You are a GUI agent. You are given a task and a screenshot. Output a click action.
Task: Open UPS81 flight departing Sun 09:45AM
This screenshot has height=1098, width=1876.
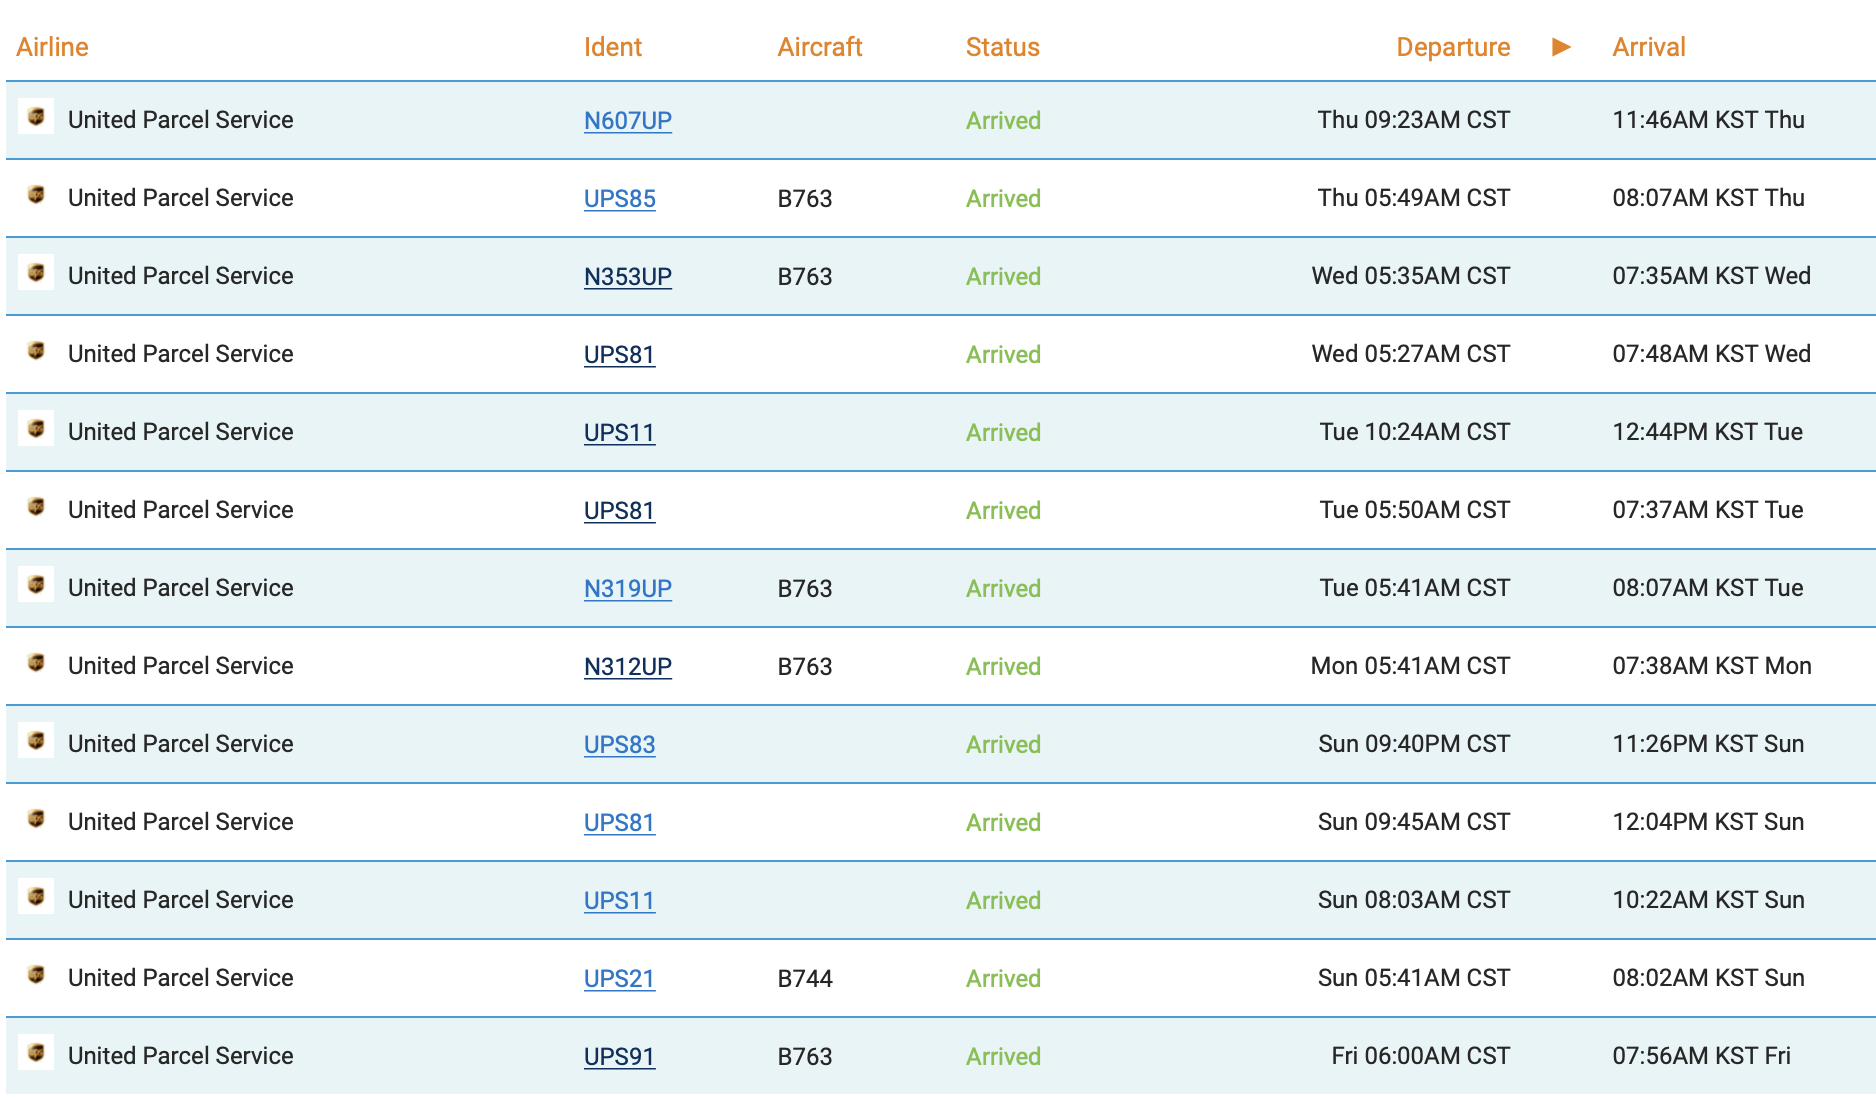pyautogui.click(x=619, y=822)
